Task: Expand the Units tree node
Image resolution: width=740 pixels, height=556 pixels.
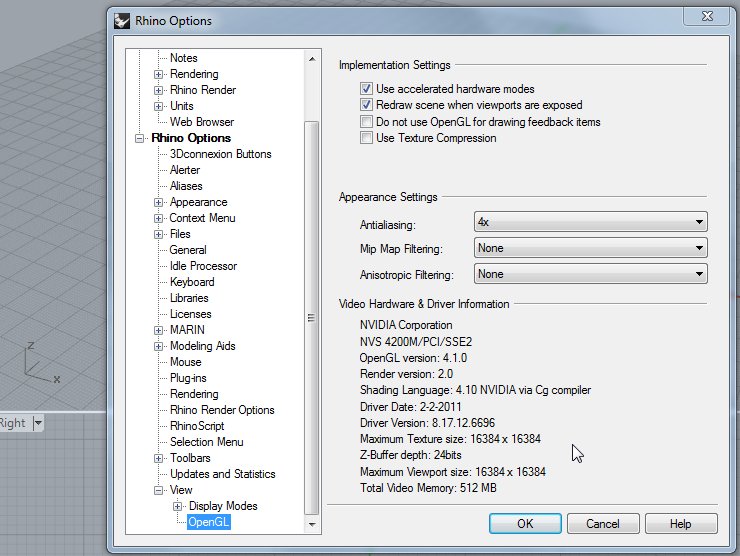Action: [159, 106]
